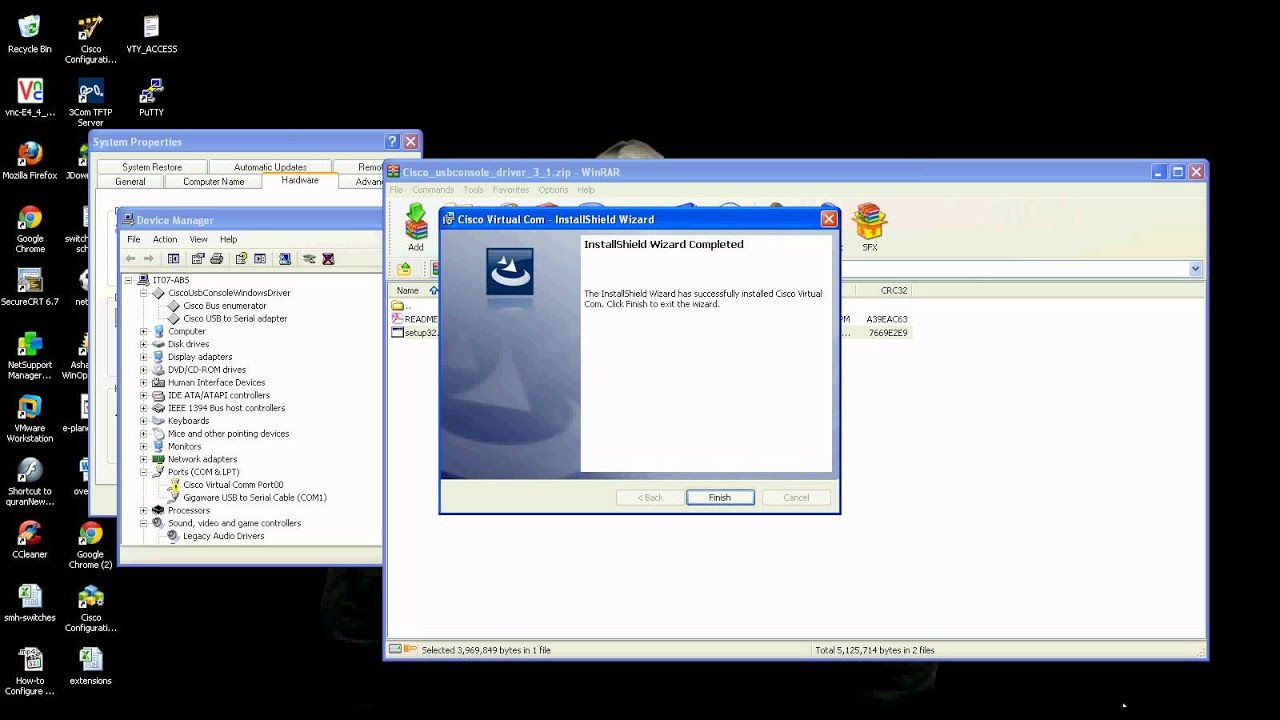The image size is (1280, 720).
Task: Click the red X Uninstall icon in Device Manager
Action: pyautogui.click(x=328, y=258)
